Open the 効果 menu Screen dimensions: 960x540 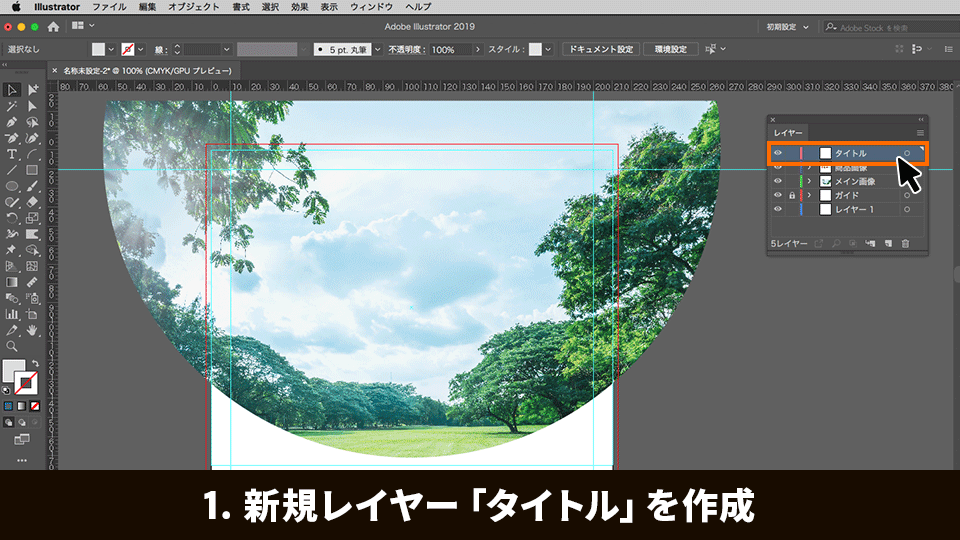pos(299,7)
